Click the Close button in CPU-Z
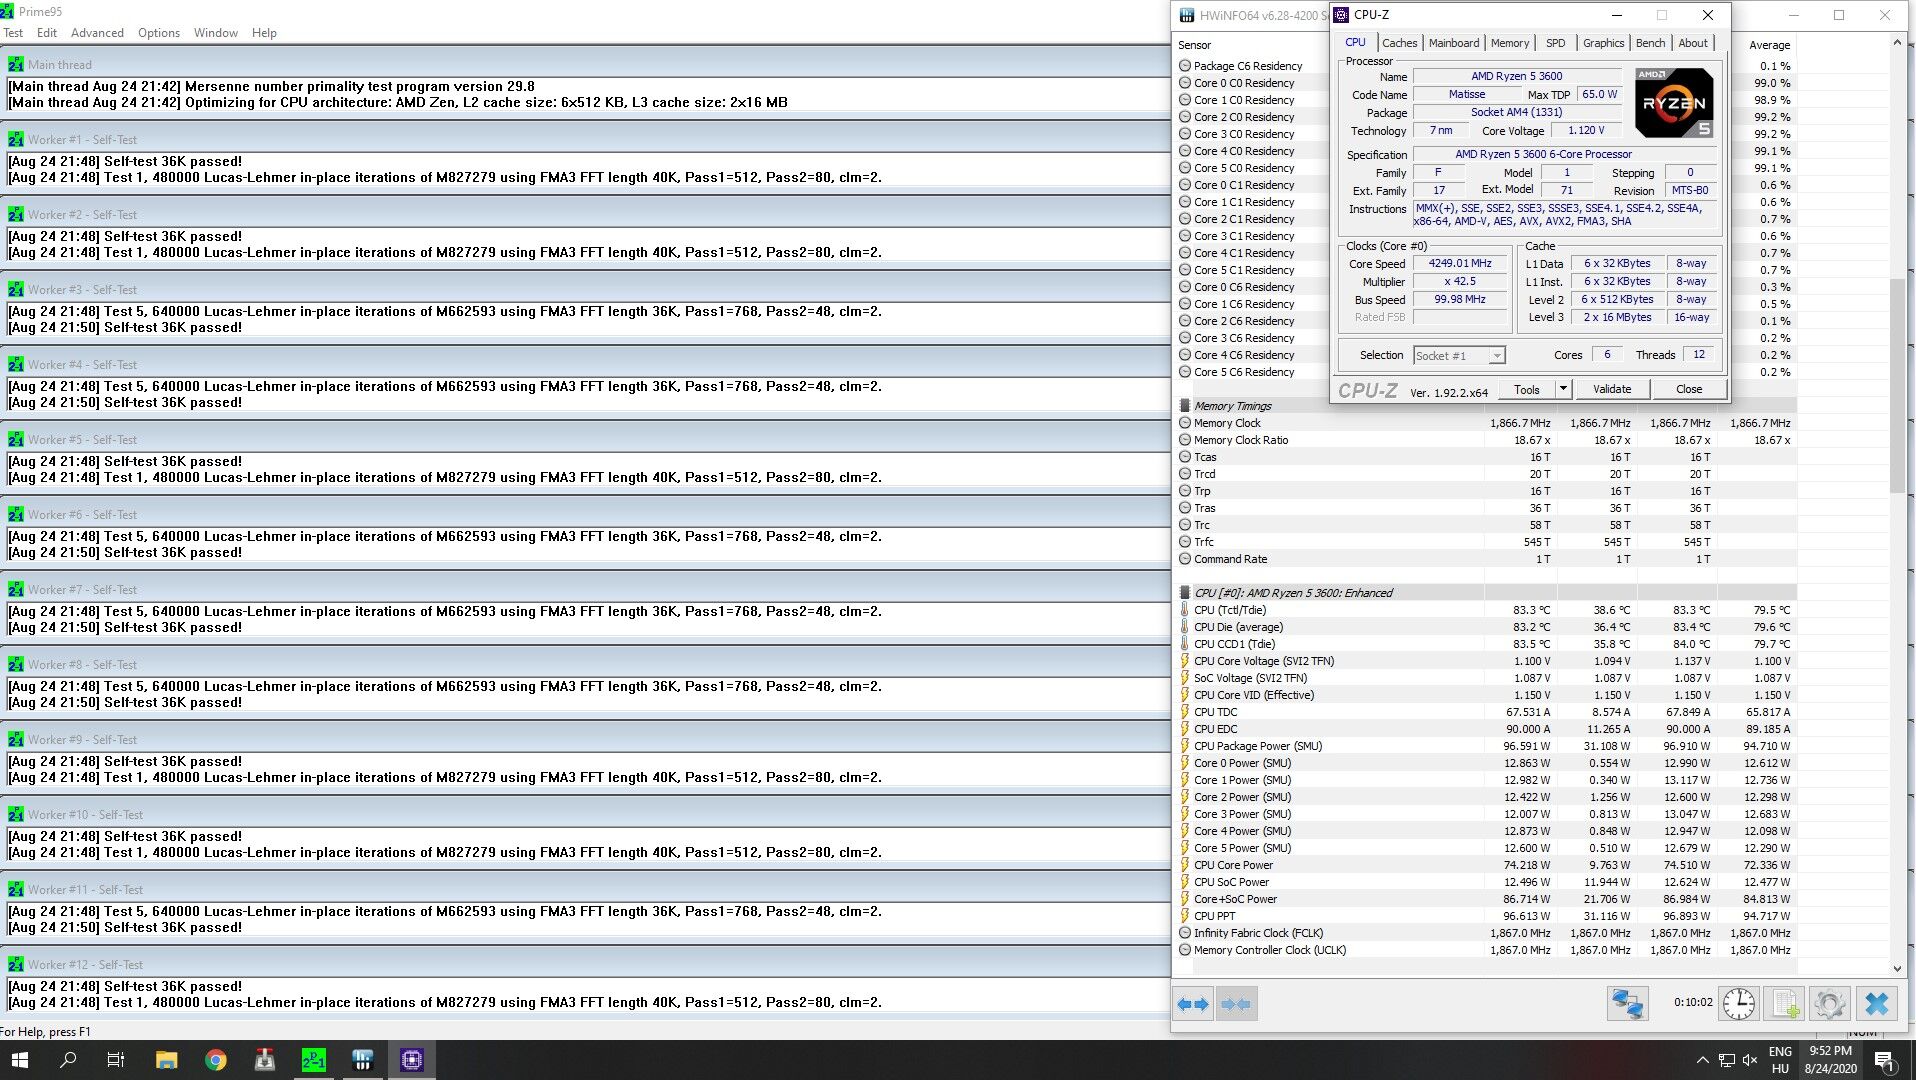1916x1080 pixels. pyautogui.click(x=1689, y=390)
